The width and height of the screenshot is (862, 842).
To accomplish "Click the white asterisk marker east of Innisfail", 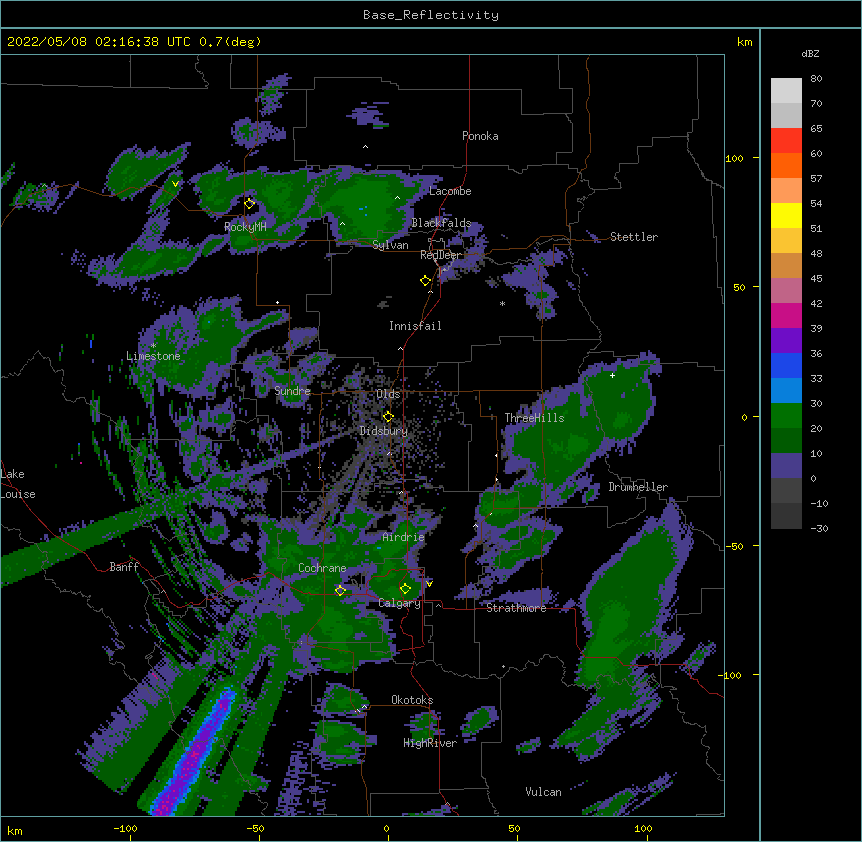I will [x=502, y=303].
